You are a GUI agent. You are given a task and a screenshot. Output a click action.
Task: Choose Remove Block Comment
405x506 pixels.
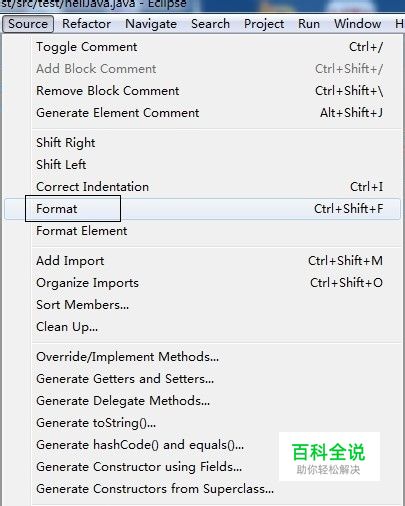[202, 91]
